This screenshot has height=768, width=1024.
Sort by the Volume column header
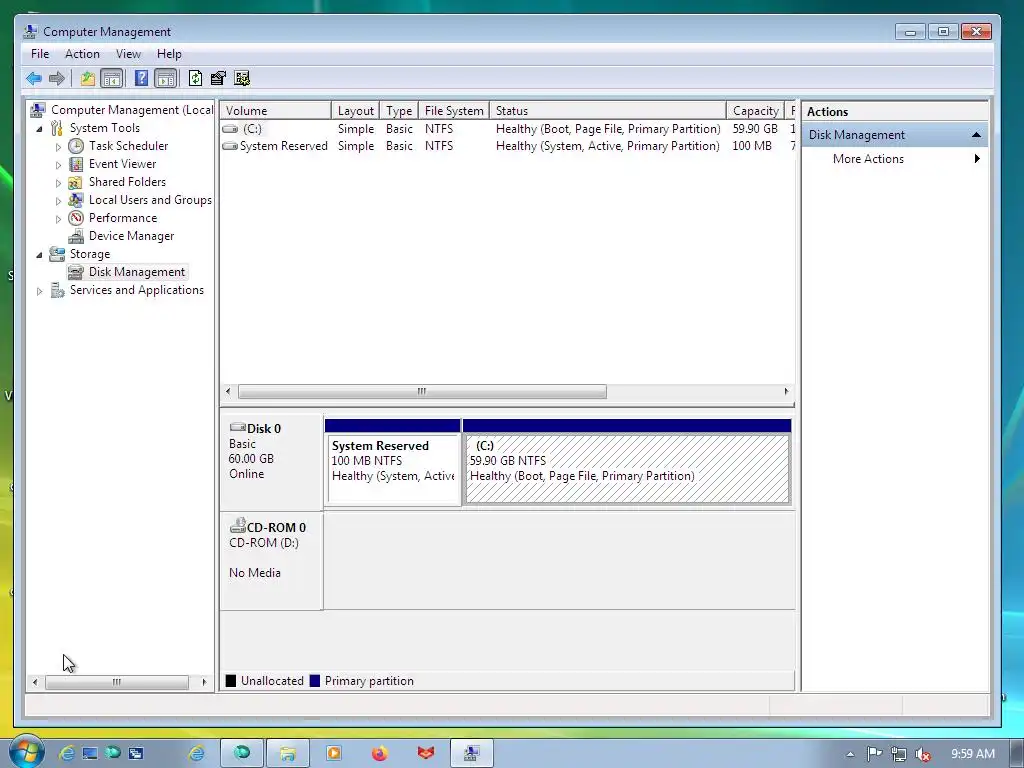(276, 110)
